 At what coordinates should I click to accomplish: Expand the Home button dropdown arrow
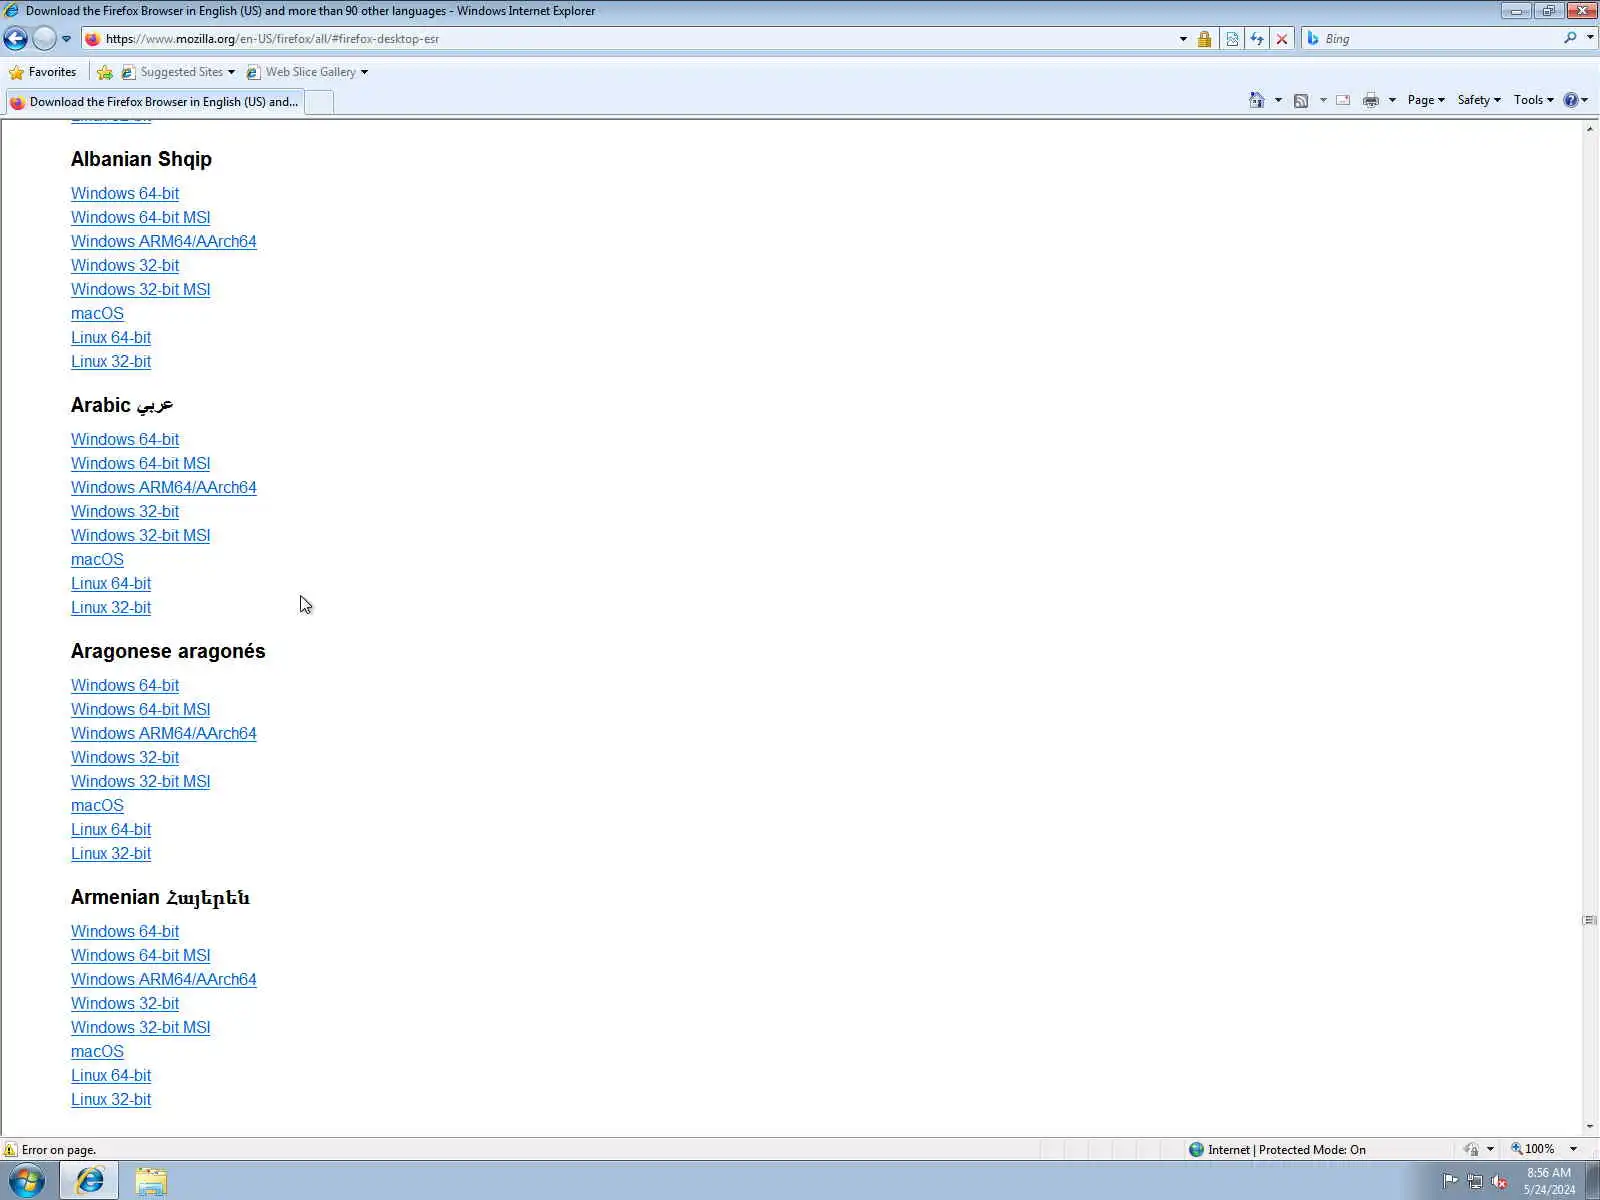tap(1278, 100)
